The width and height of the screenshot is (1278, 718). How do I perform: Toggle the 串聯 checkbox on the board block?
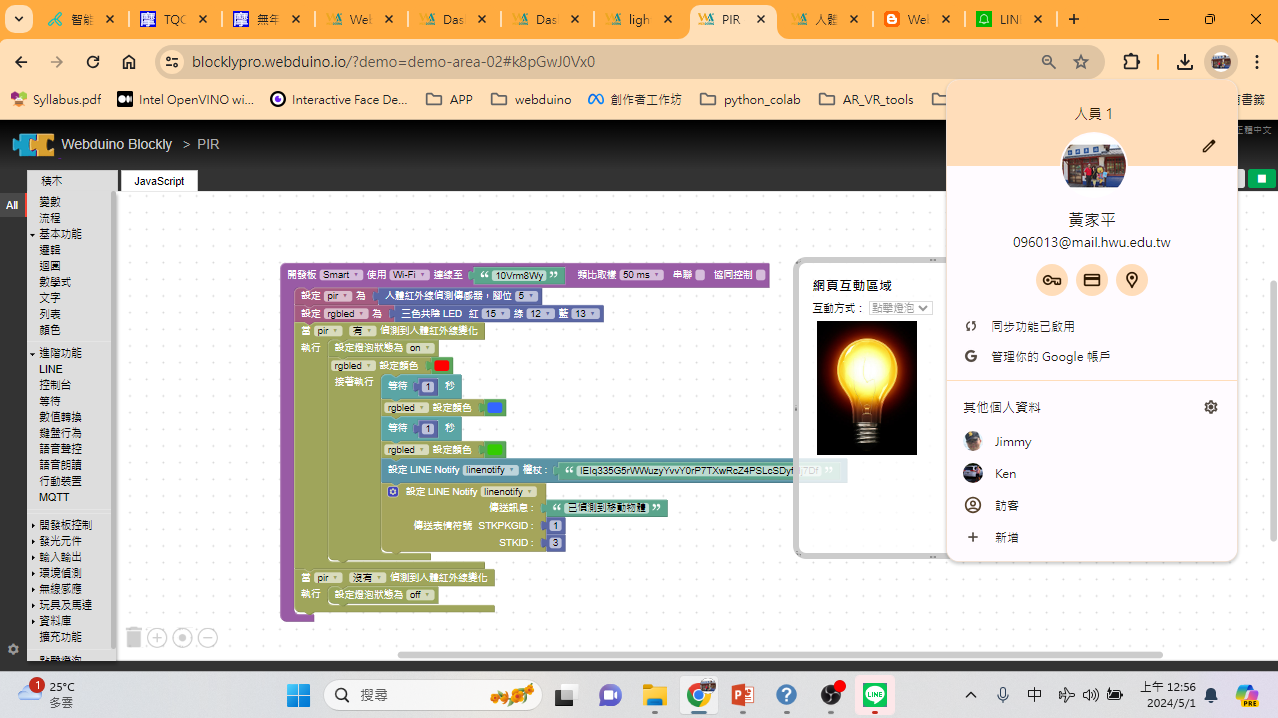700,275
